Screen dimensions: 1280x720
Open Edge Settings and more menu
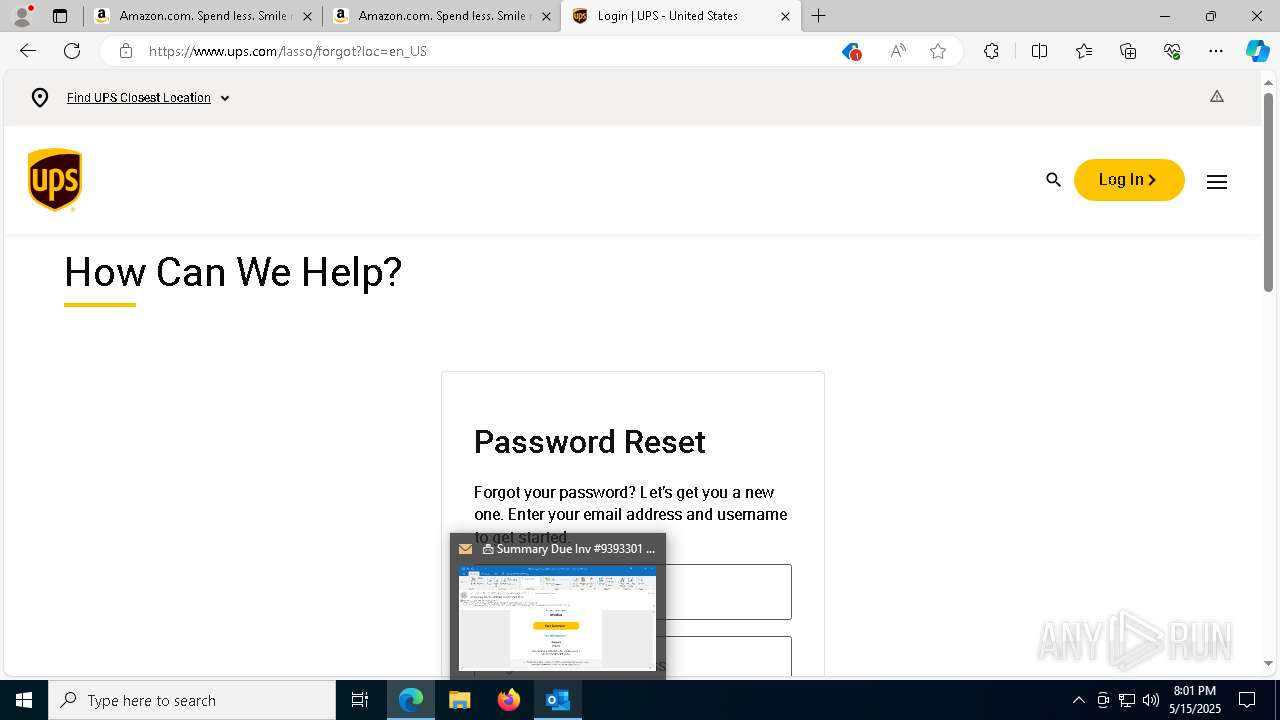coord(1216,51)
